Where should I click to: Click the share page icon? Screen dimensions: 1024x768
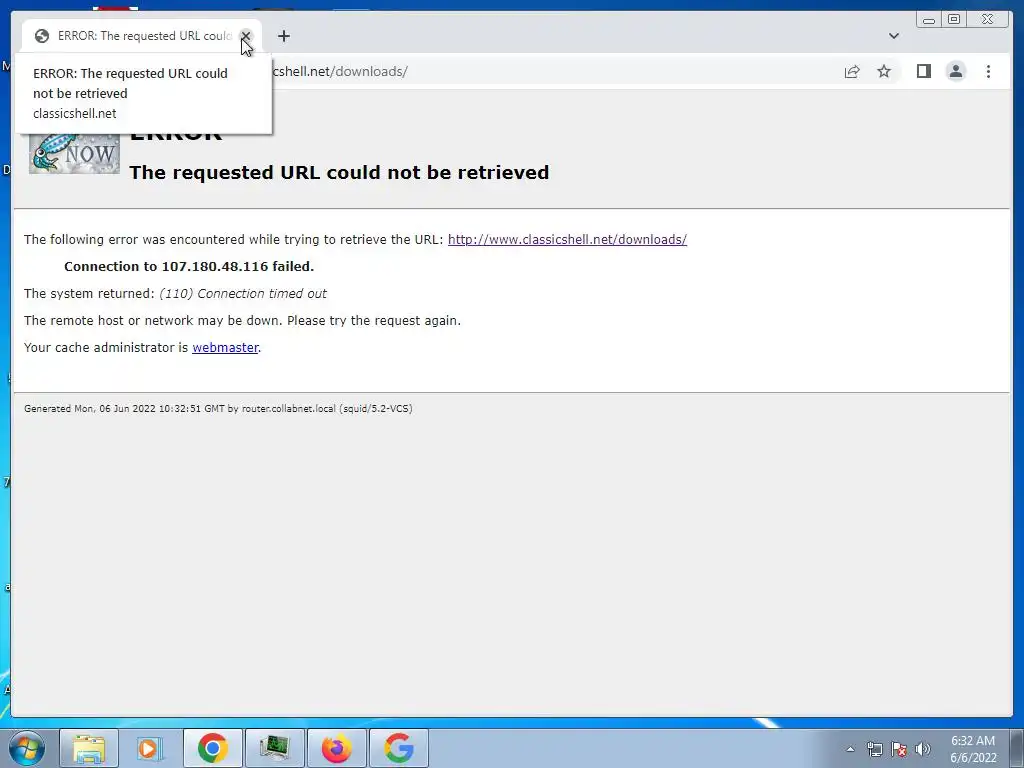[852, 71]
